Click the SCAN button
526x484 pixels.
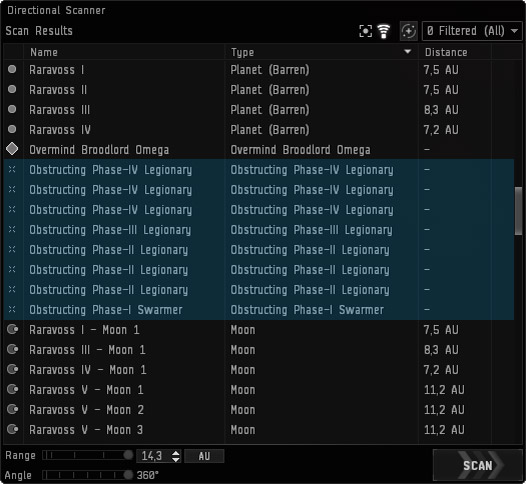[x=478, y=465]
